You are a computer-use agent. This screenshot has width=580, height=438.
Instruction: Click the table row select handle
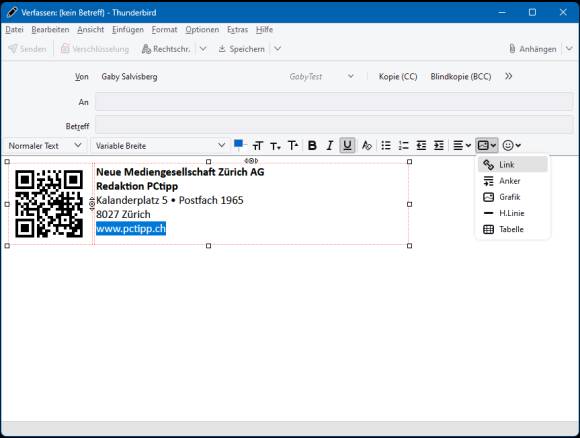point(92,204)
